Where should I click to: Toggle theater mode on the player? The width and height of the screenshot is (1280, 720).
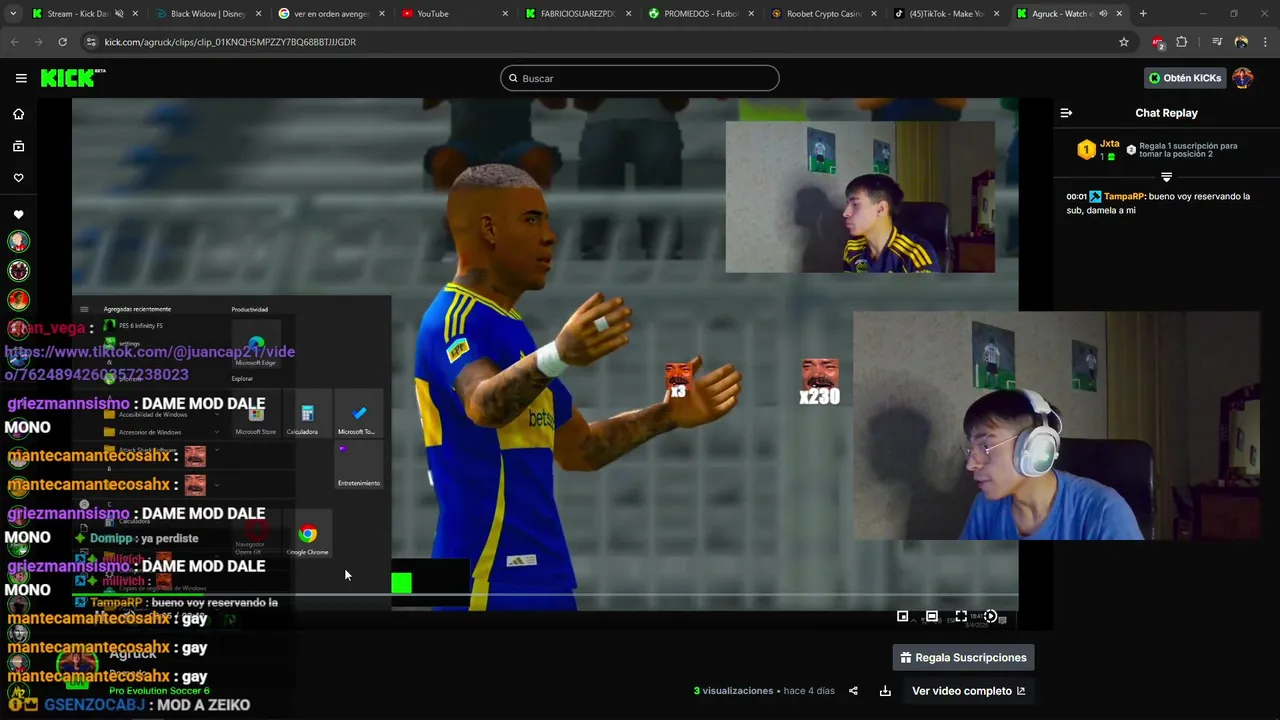click(x=931, y=616)
